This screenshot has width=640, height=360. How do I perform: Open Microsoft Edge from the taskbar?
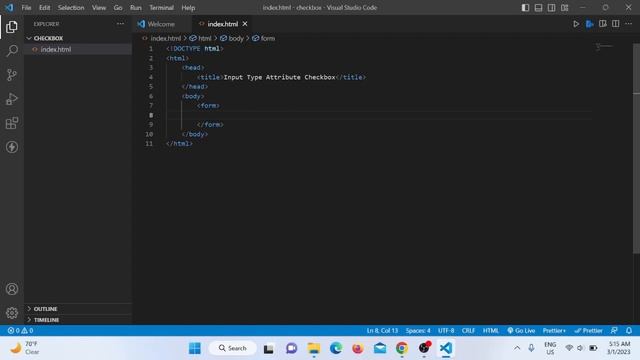click(x=336, y=348)
